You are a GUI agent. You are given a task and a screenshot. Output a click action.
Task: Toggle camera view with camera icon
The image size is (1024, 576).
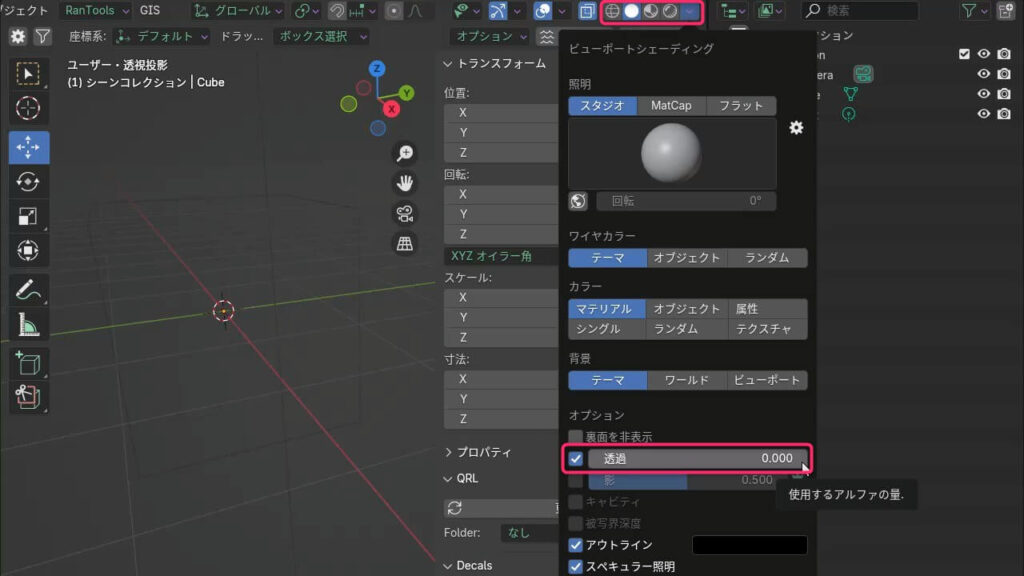405,214
